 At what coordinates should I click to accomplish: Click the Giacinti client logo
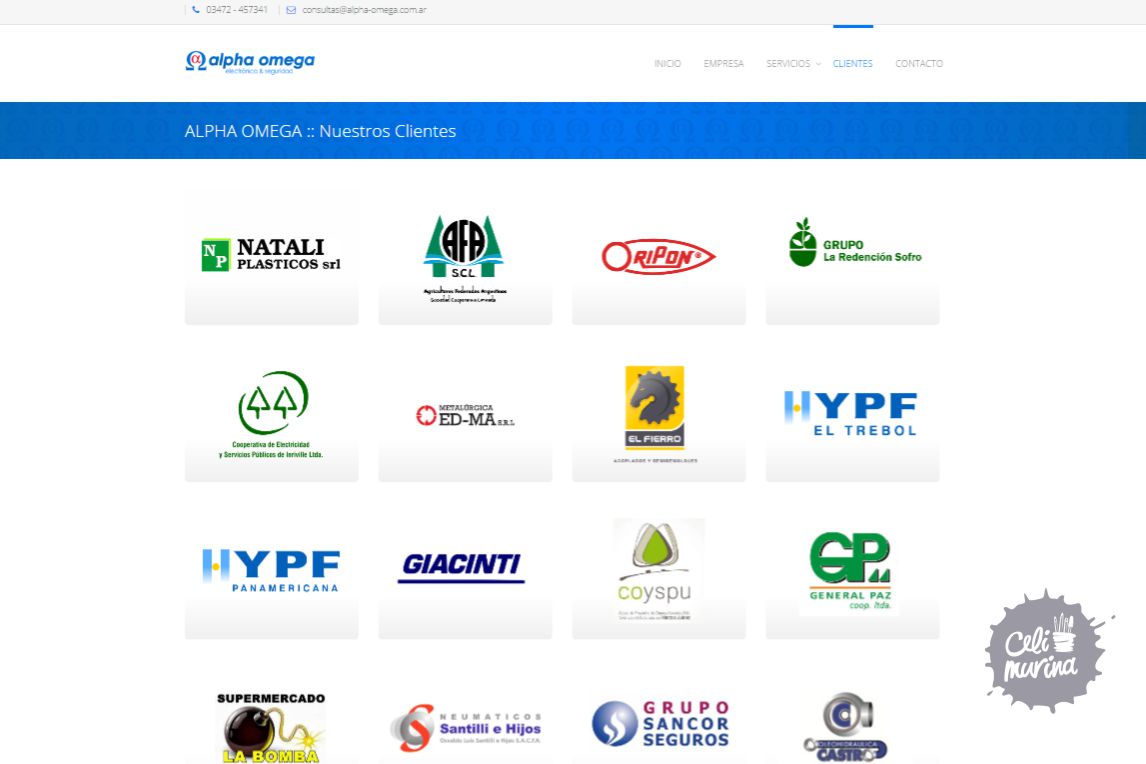coord(462,567)
